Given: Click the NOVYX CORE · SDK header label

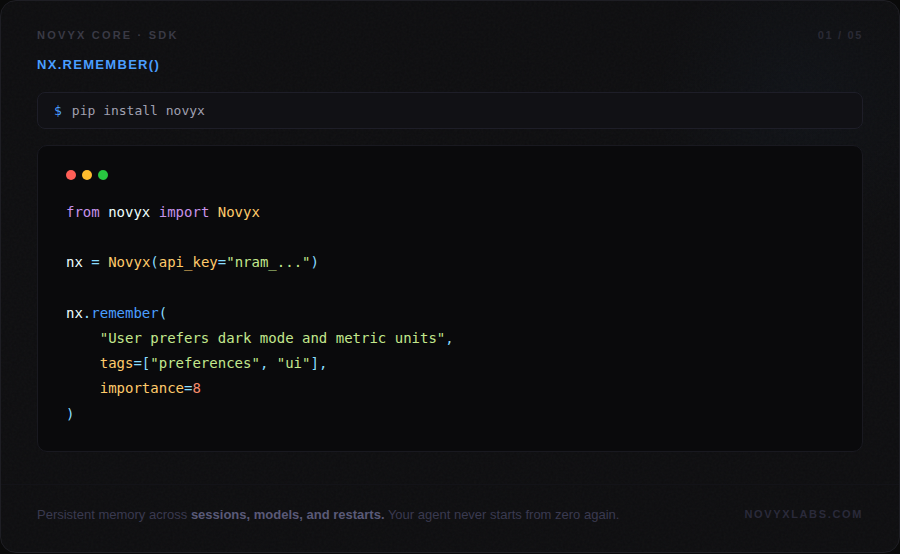Looking at the screenshot, I should pyautogui.click(x=107, y=35).
